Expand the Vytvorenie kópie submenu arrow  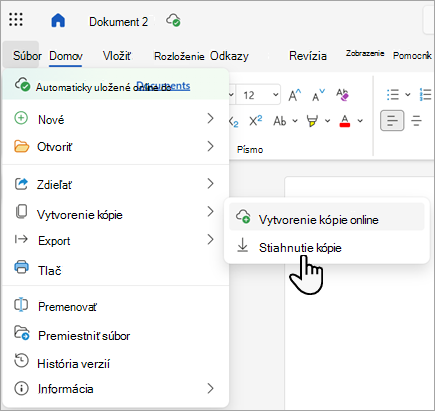click(210, 211)
